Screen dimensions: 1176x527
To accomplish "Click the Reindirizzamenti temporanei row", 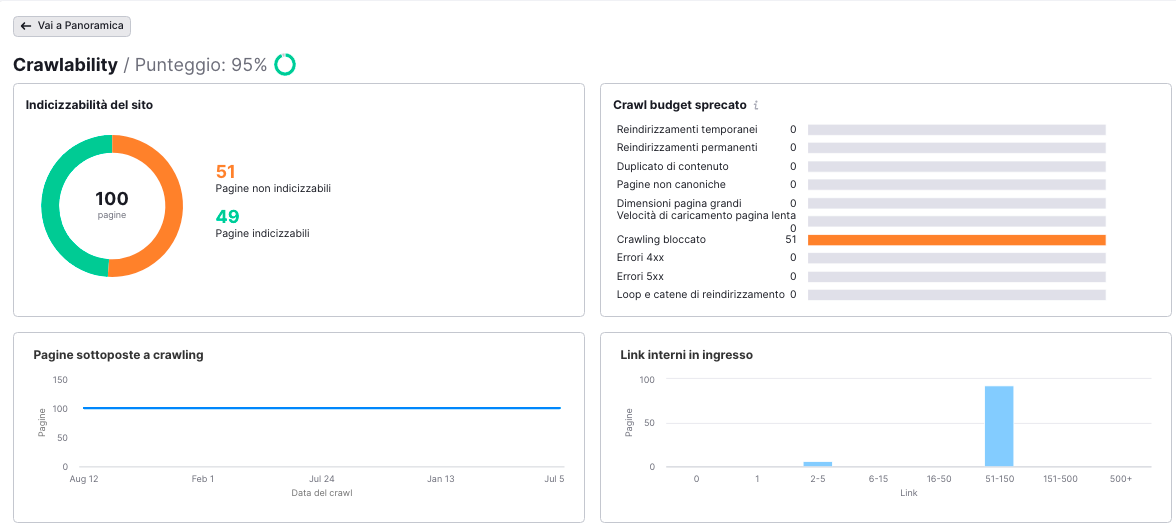I will point(687,130).
